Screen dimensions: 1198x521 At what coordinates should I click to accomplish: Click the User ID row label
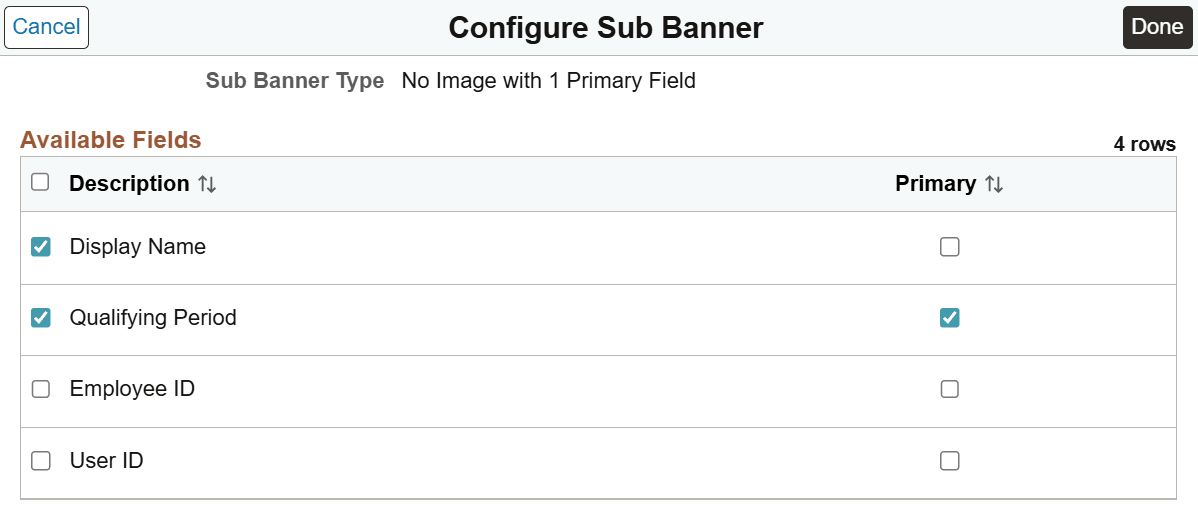click(x=106, y=461)
